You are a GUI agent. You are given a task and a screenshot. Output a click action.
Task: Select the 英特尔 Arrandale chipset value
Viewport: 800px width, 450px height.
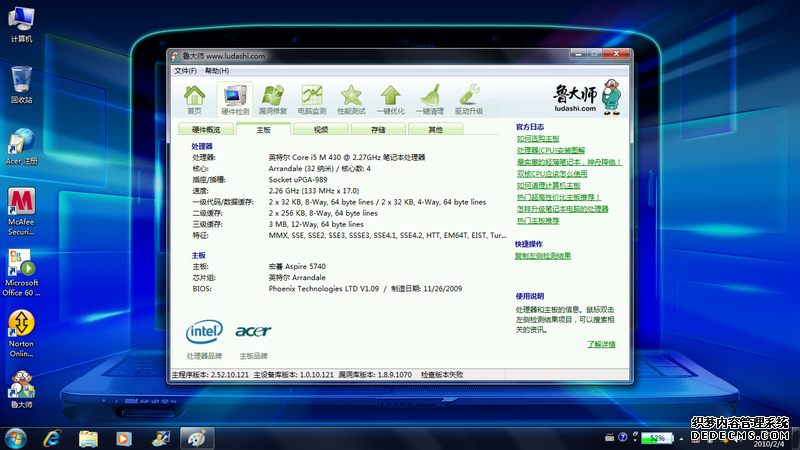(x=297, y=278)
